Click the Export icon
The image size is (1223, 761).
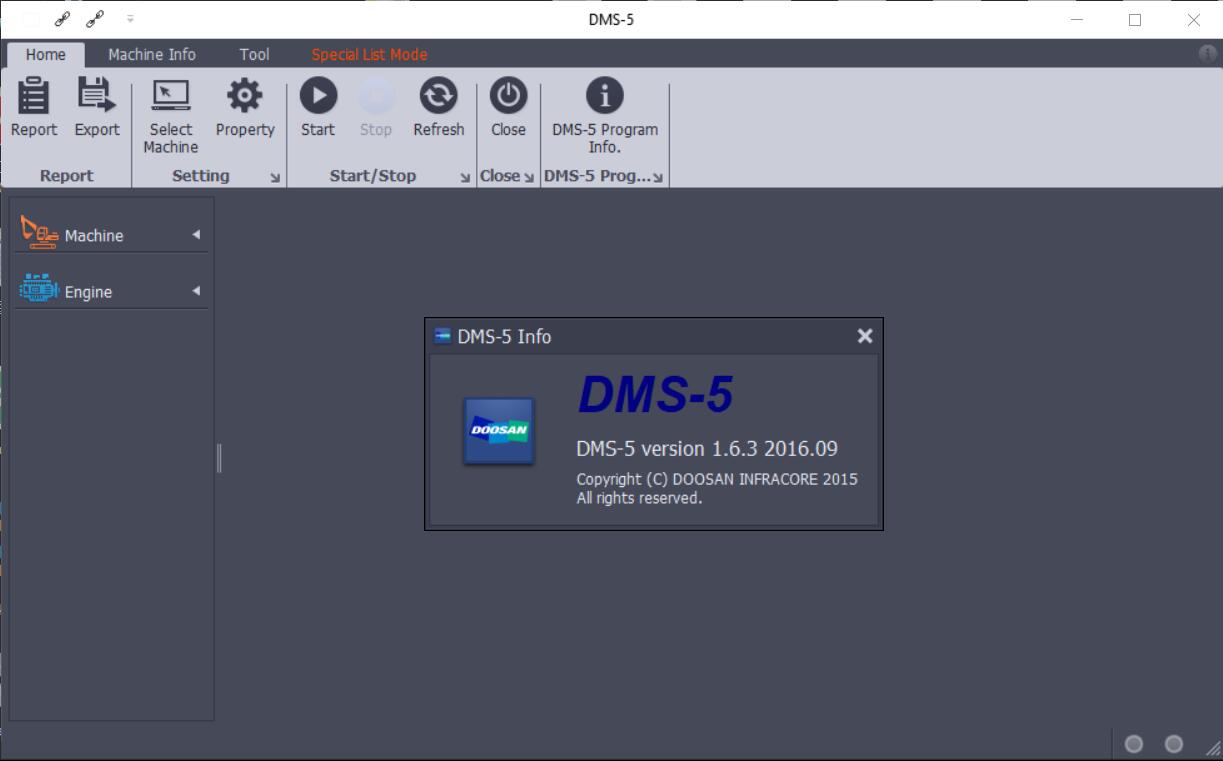(x=96, y=107)
